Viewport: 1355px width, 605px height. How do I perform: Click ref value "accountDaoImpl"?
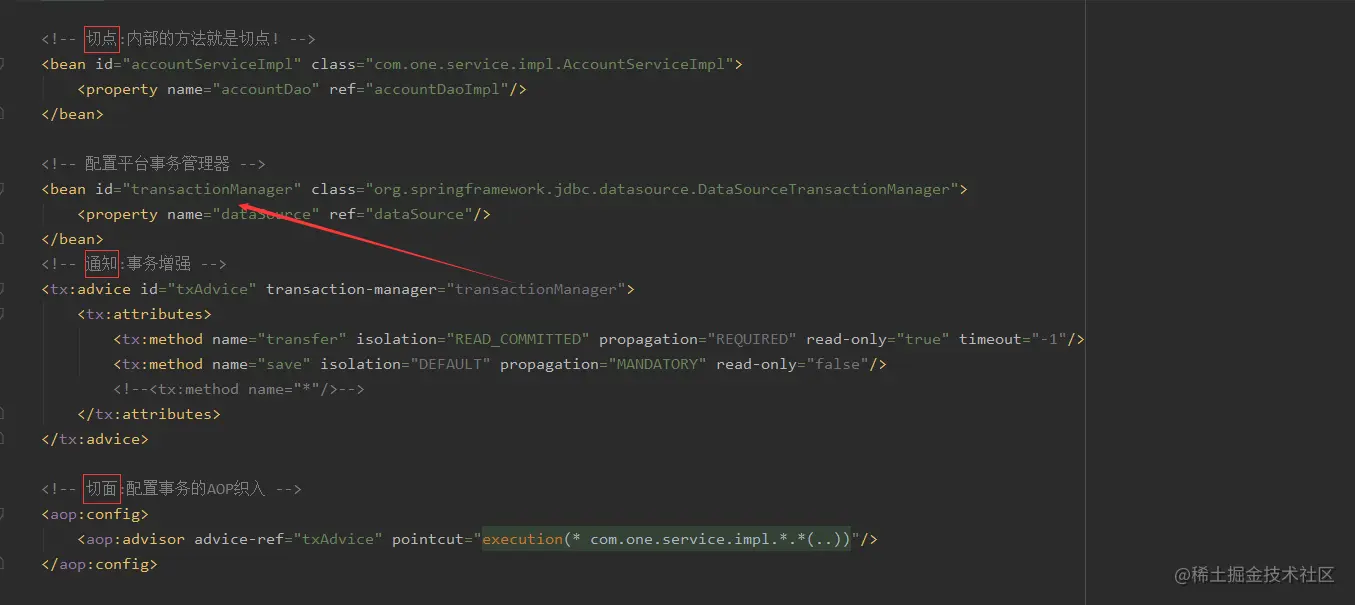tap(438, 89)
